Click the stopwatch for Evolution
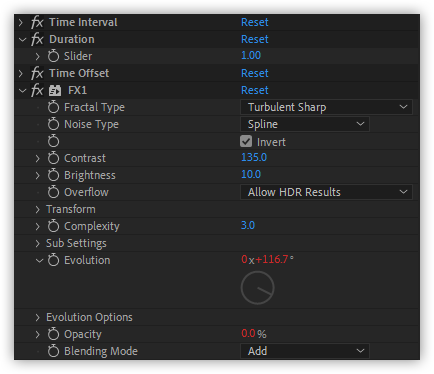Image resolution: width=434 pixels, height=374 pixels. tap(53, 260)
